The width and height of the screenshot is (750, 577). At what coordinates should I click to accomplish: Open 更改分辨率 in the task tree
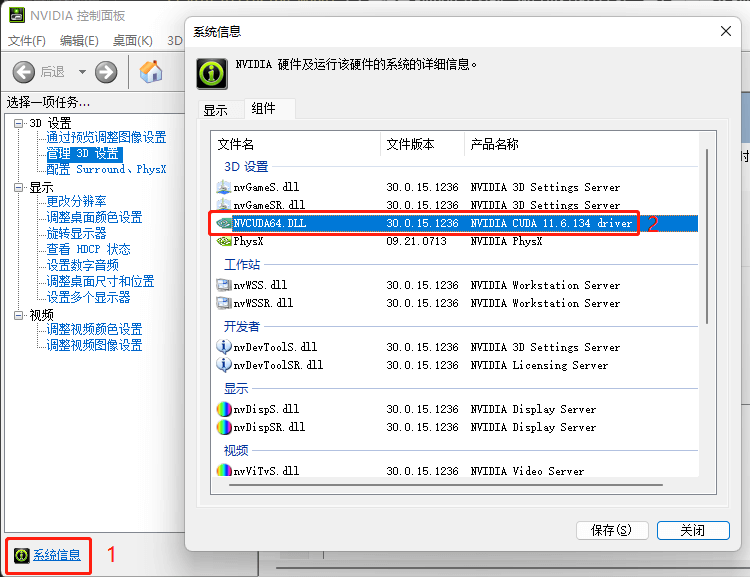pyautogui.click(x=76, y=201)
